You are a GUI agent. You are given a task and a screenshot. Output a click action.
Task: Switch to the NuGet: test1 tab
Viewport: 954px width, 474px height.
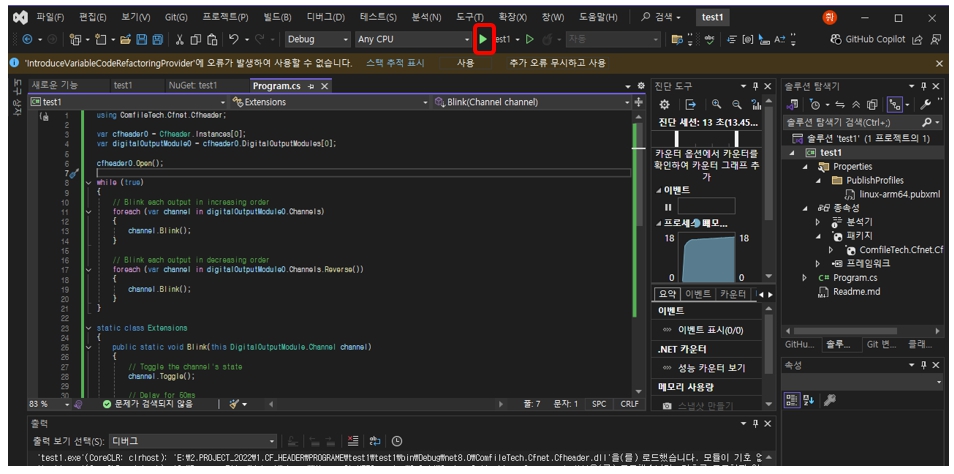(x=192, y=86)
